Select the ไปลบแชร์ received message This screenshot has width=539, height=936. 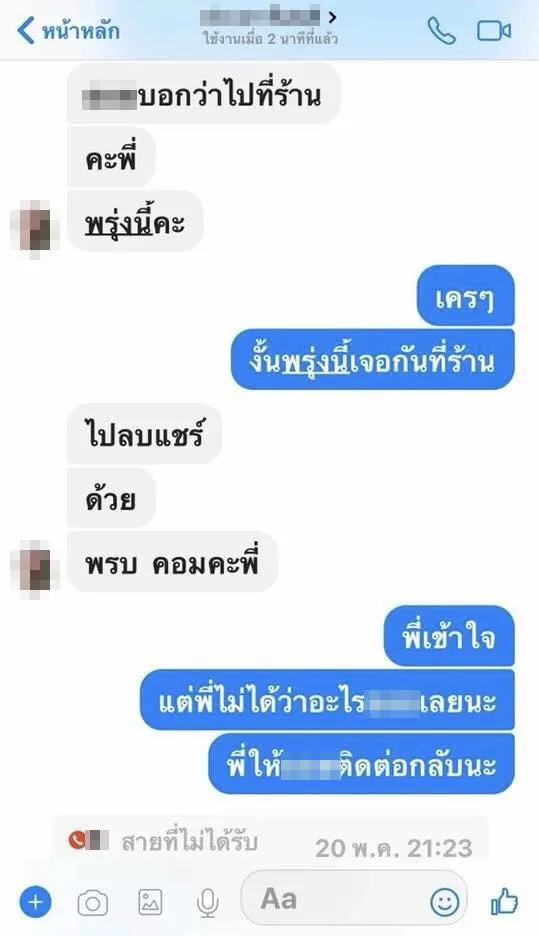[x=144, y=433]
